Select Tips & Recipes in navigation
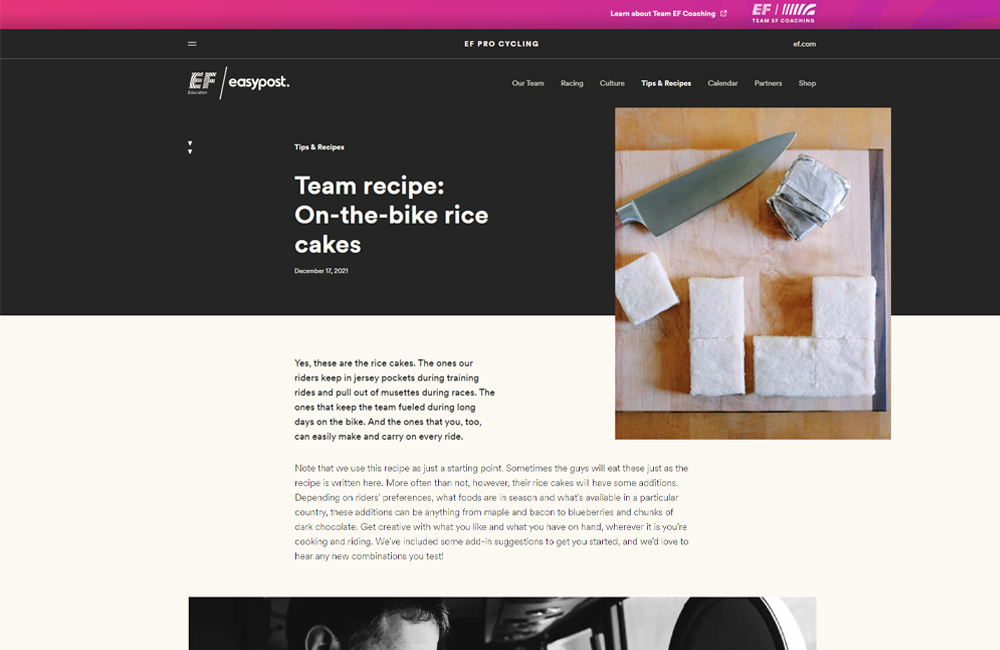This screenshot has width=1000, height=650. (x=666, y=83)
